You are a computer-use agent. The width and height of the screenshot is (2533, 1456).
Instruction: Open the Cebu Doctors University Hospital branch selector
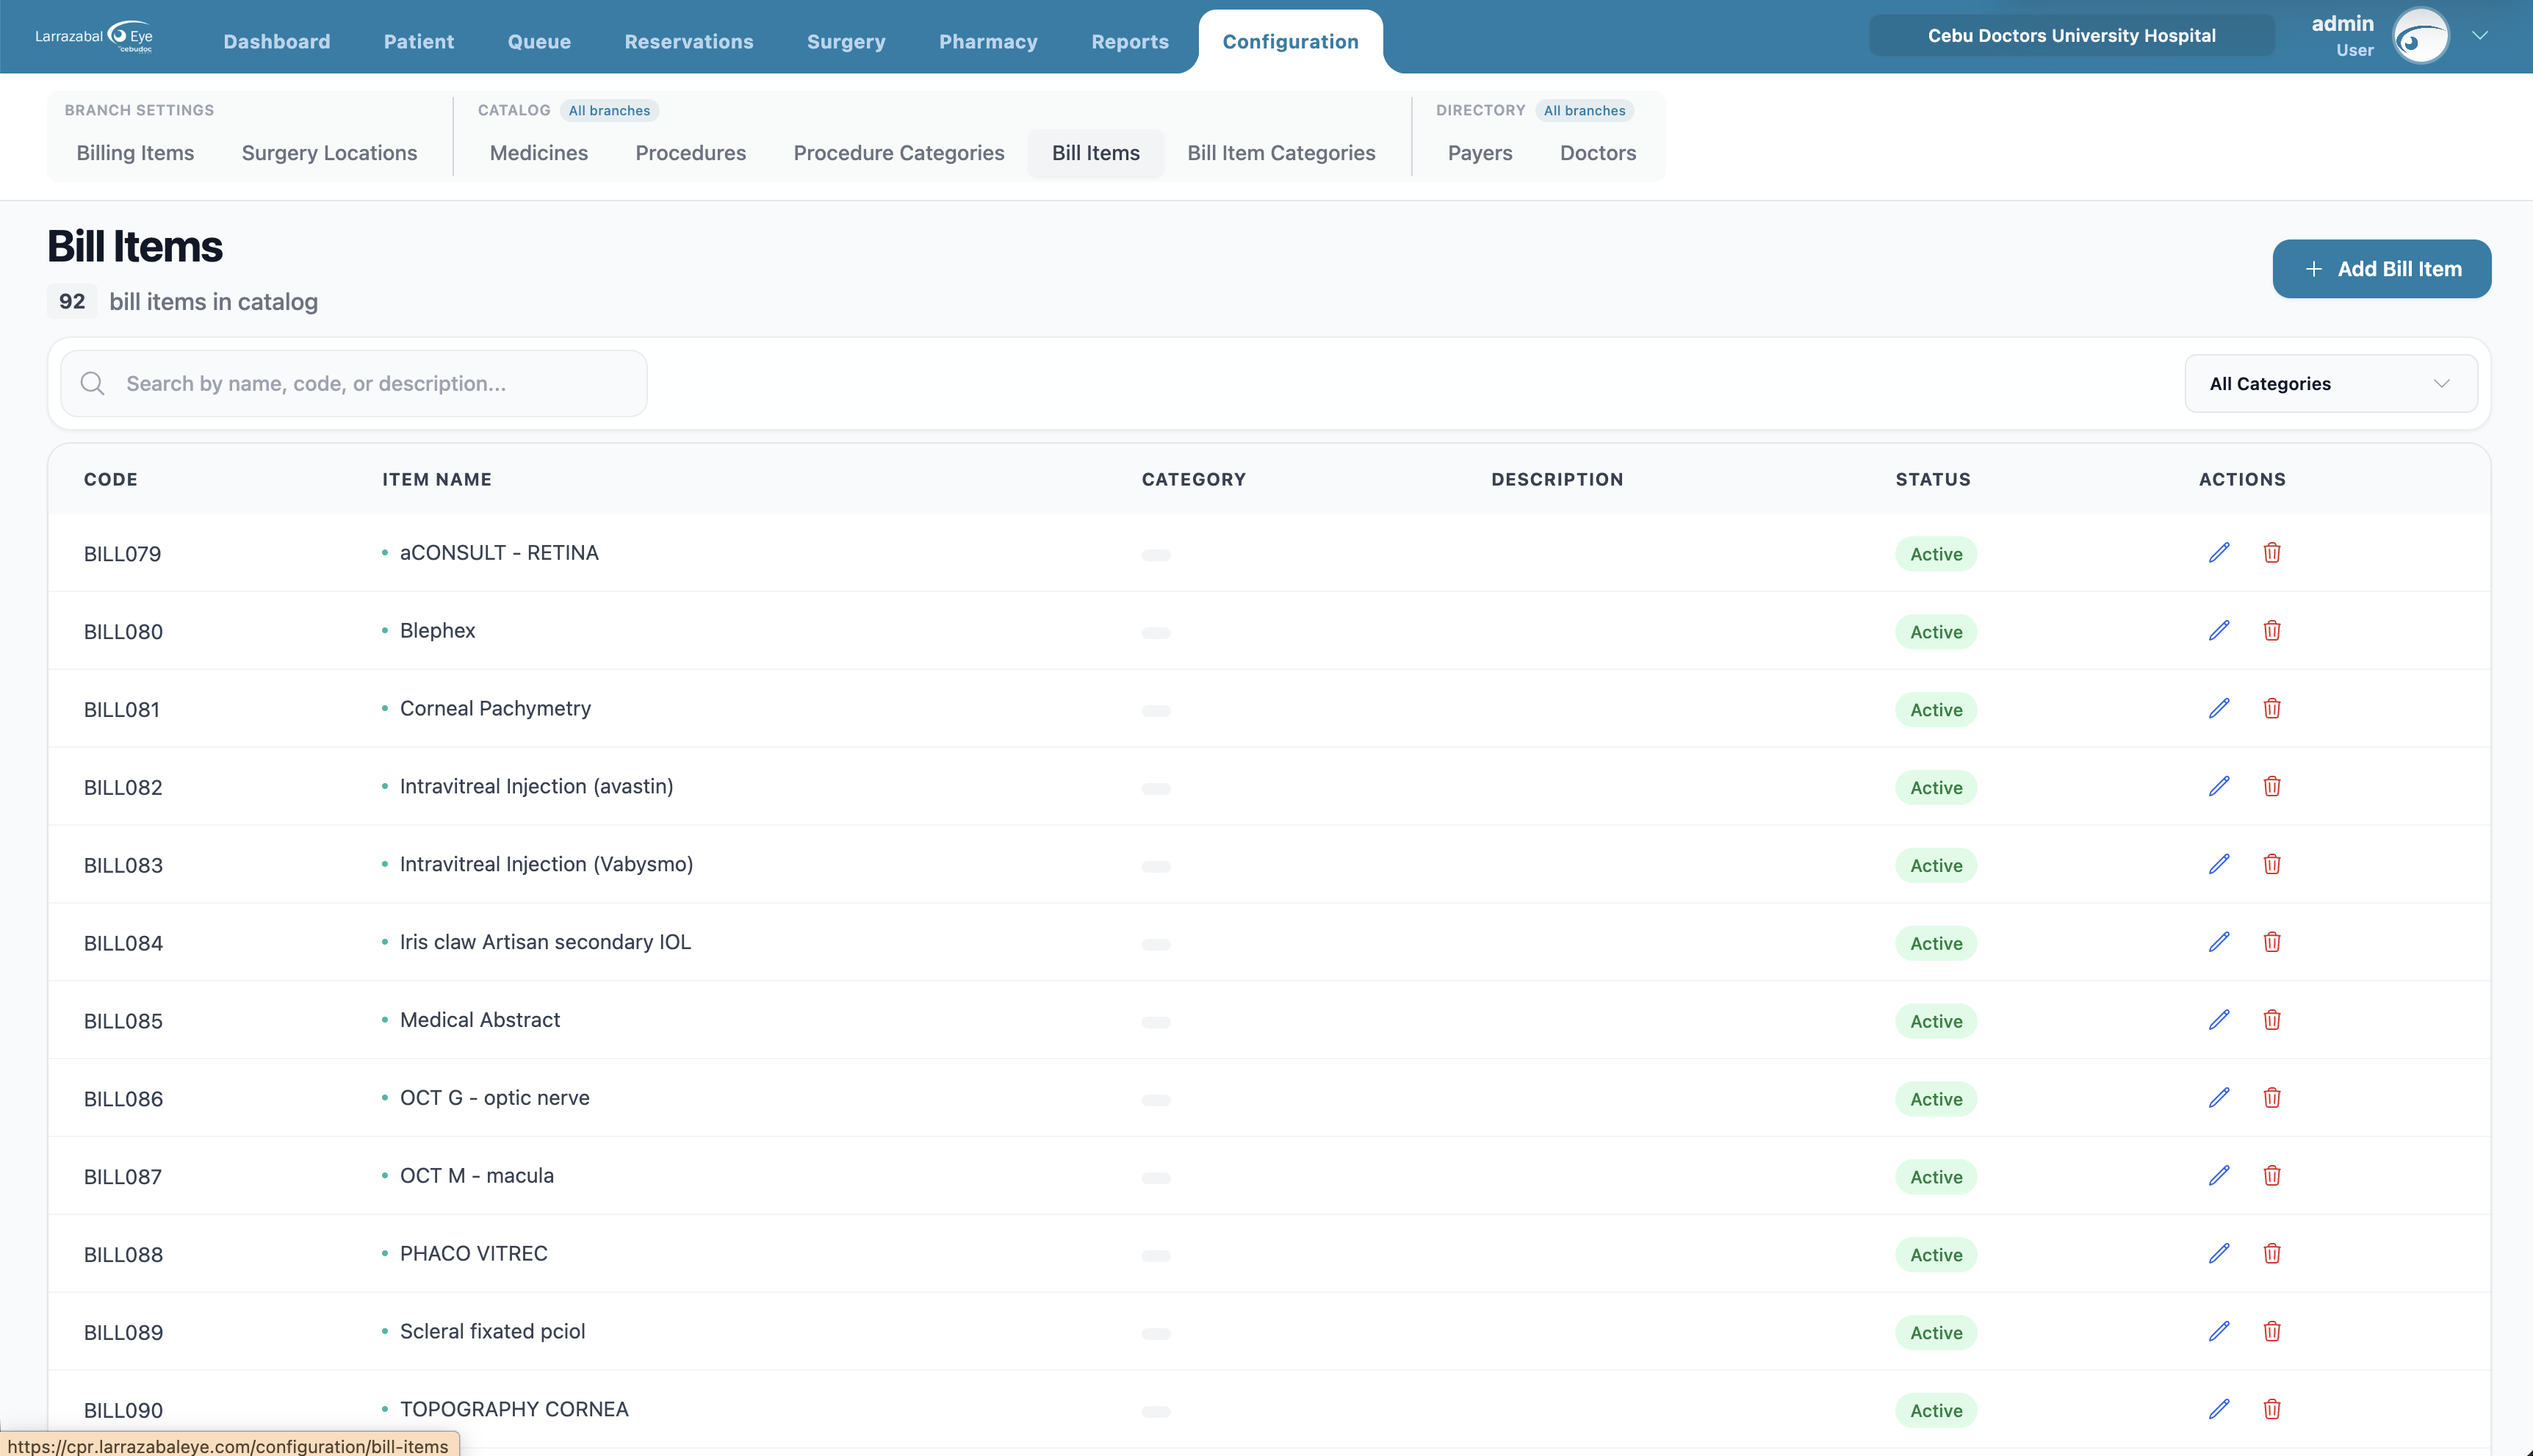pyautogui.click(x=2071, y=36)
